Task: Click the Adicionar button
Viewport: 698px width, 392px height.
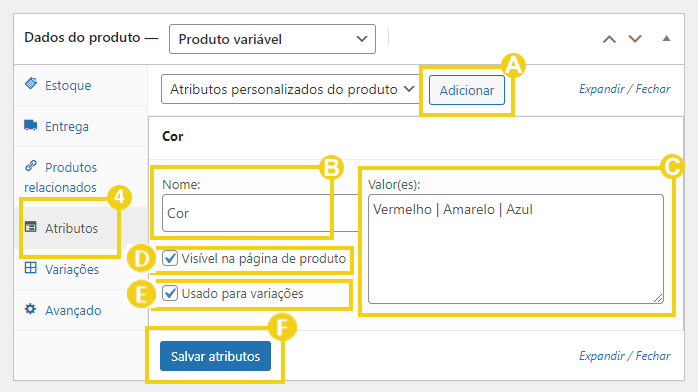Action: point(467,90)
